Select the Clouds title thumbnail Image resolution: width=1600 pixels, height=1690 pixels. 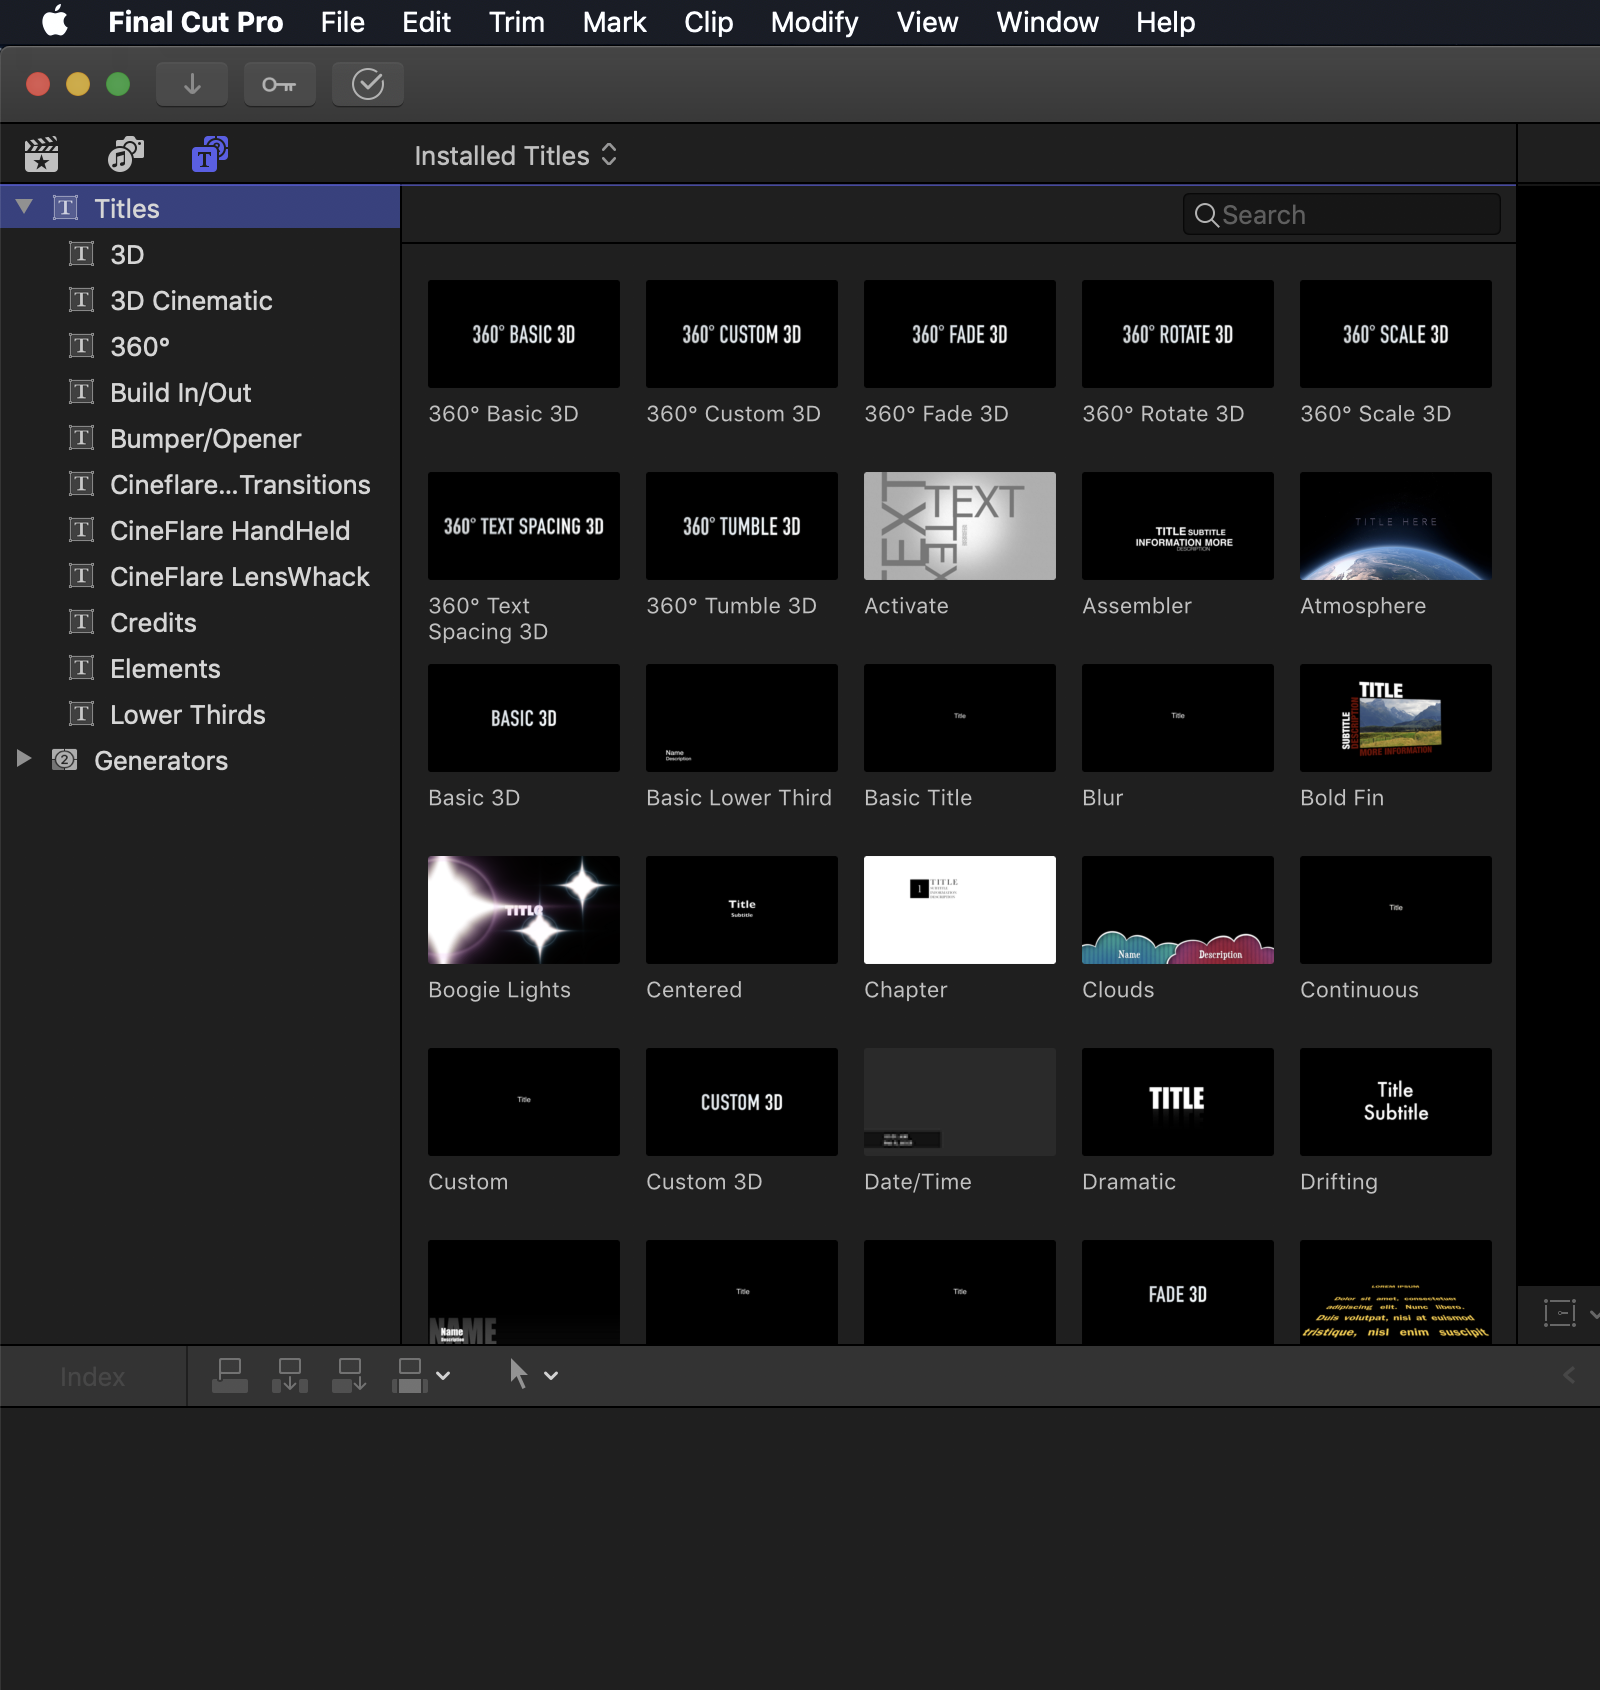[1178, 910]
